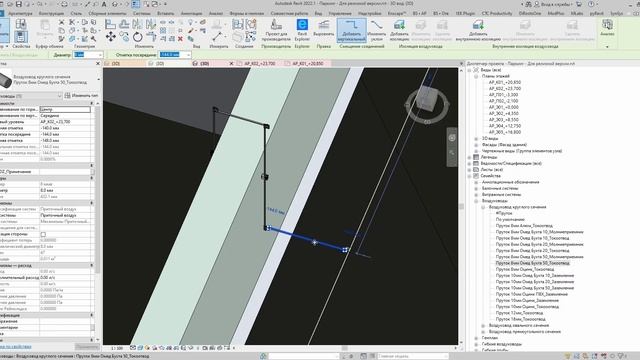The width and height of the screenshot is (640, 360).
Task: Click the red Delete X icon
Action: point(180,39)
